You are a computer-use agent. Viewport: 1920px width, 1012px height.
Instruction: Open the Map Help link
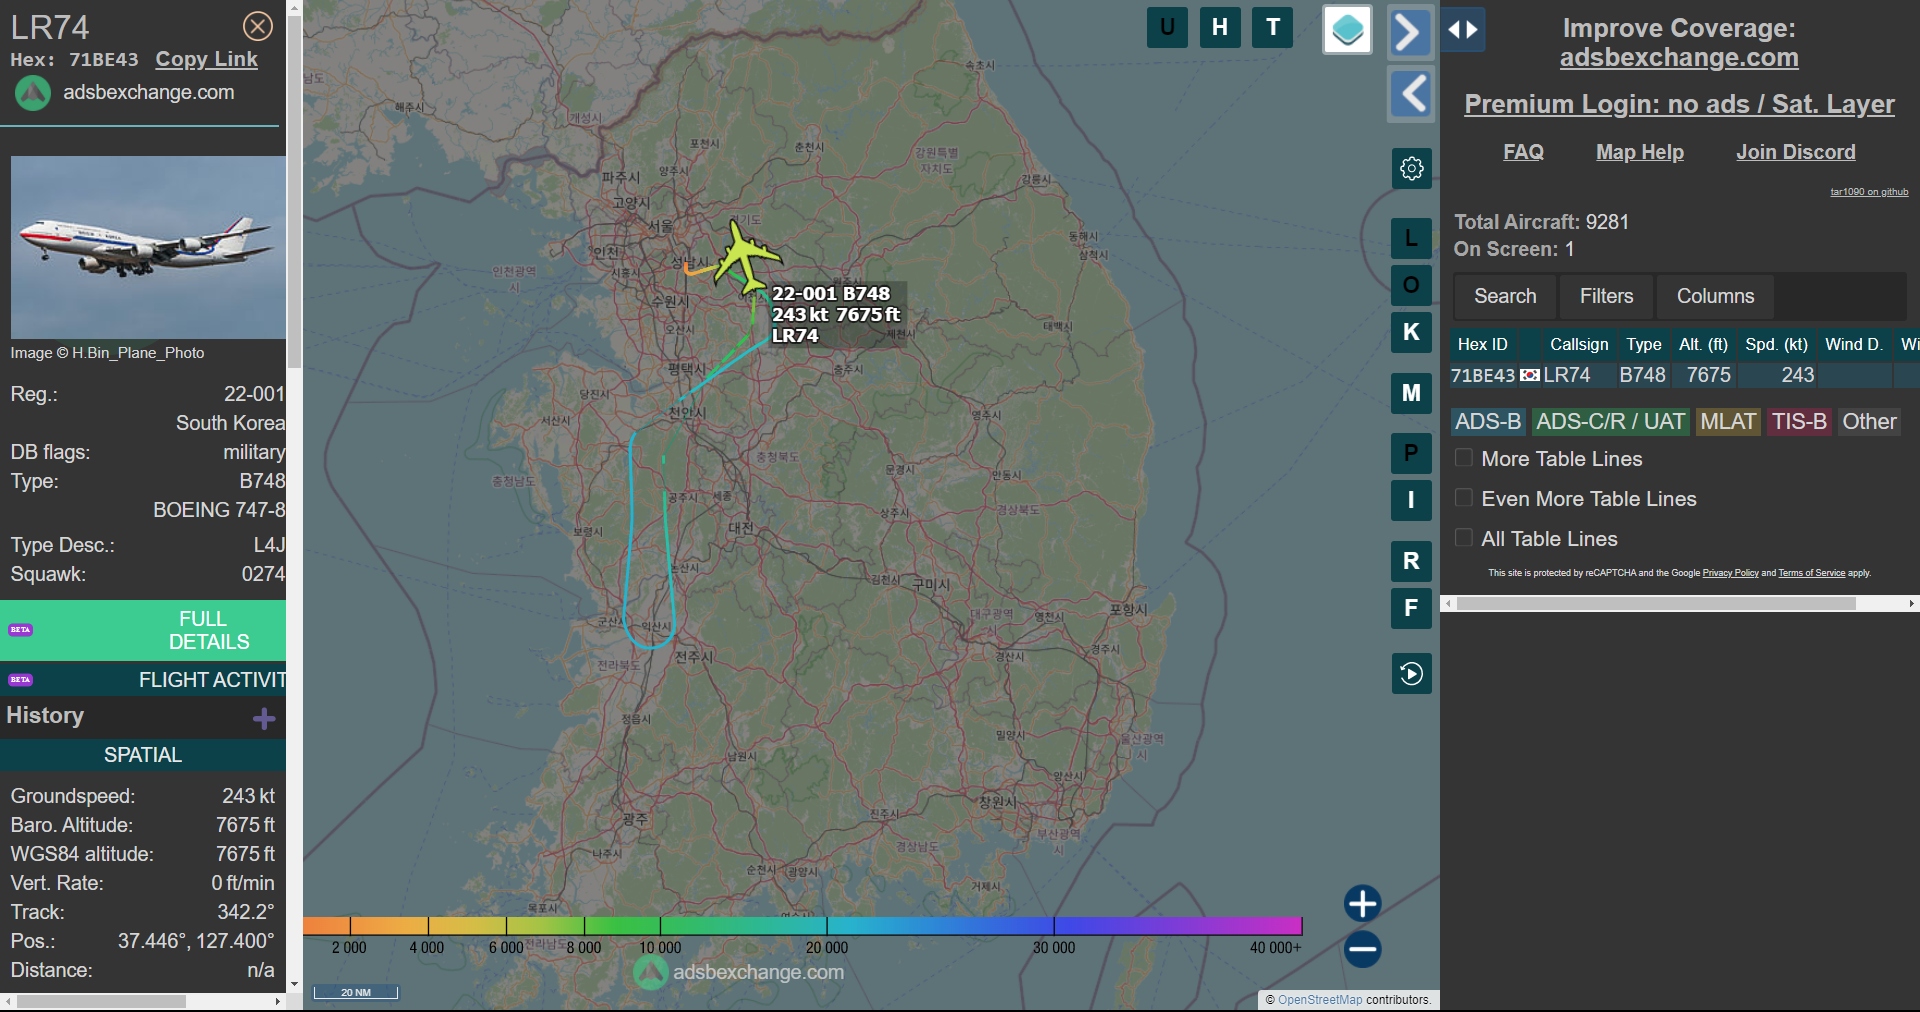point(1640,152)
